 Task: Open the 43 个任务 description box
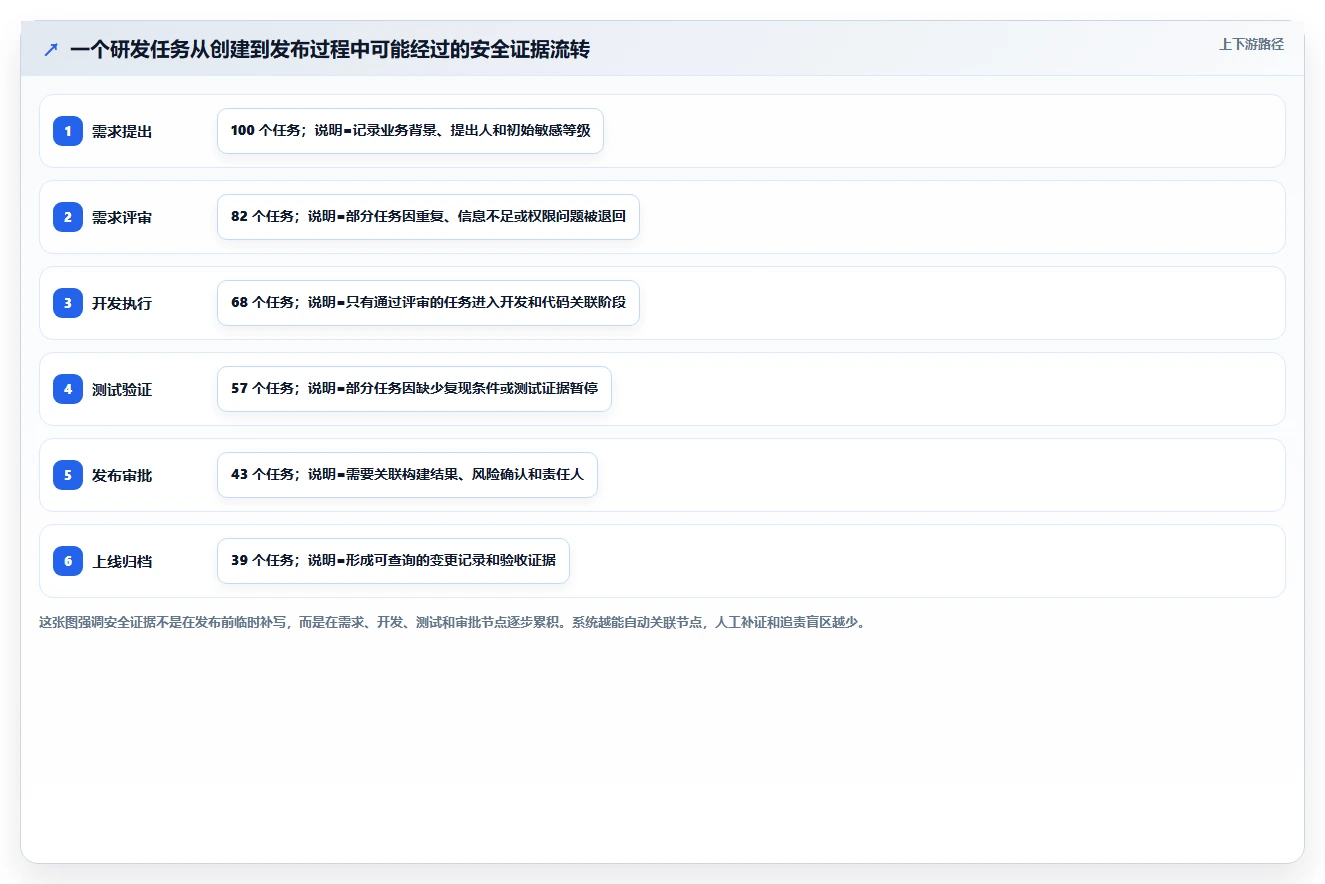pos(407,475)
